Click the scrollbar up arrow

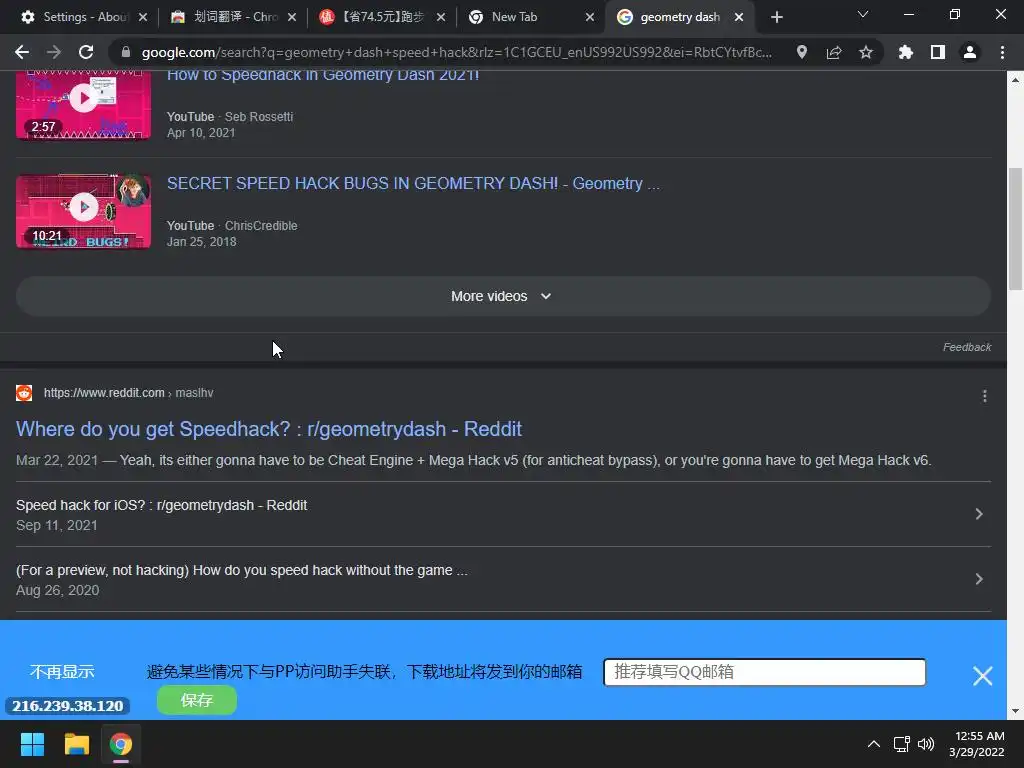point(1016,80)
